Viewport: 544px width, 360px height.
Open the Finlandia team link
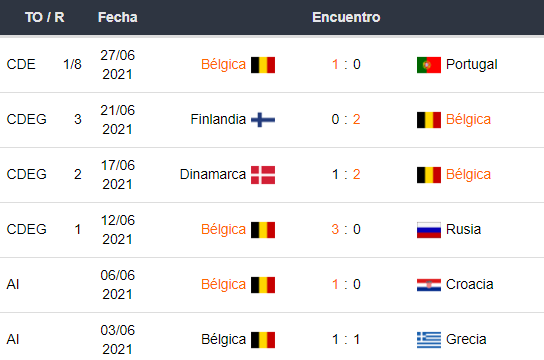click(218, 119)
